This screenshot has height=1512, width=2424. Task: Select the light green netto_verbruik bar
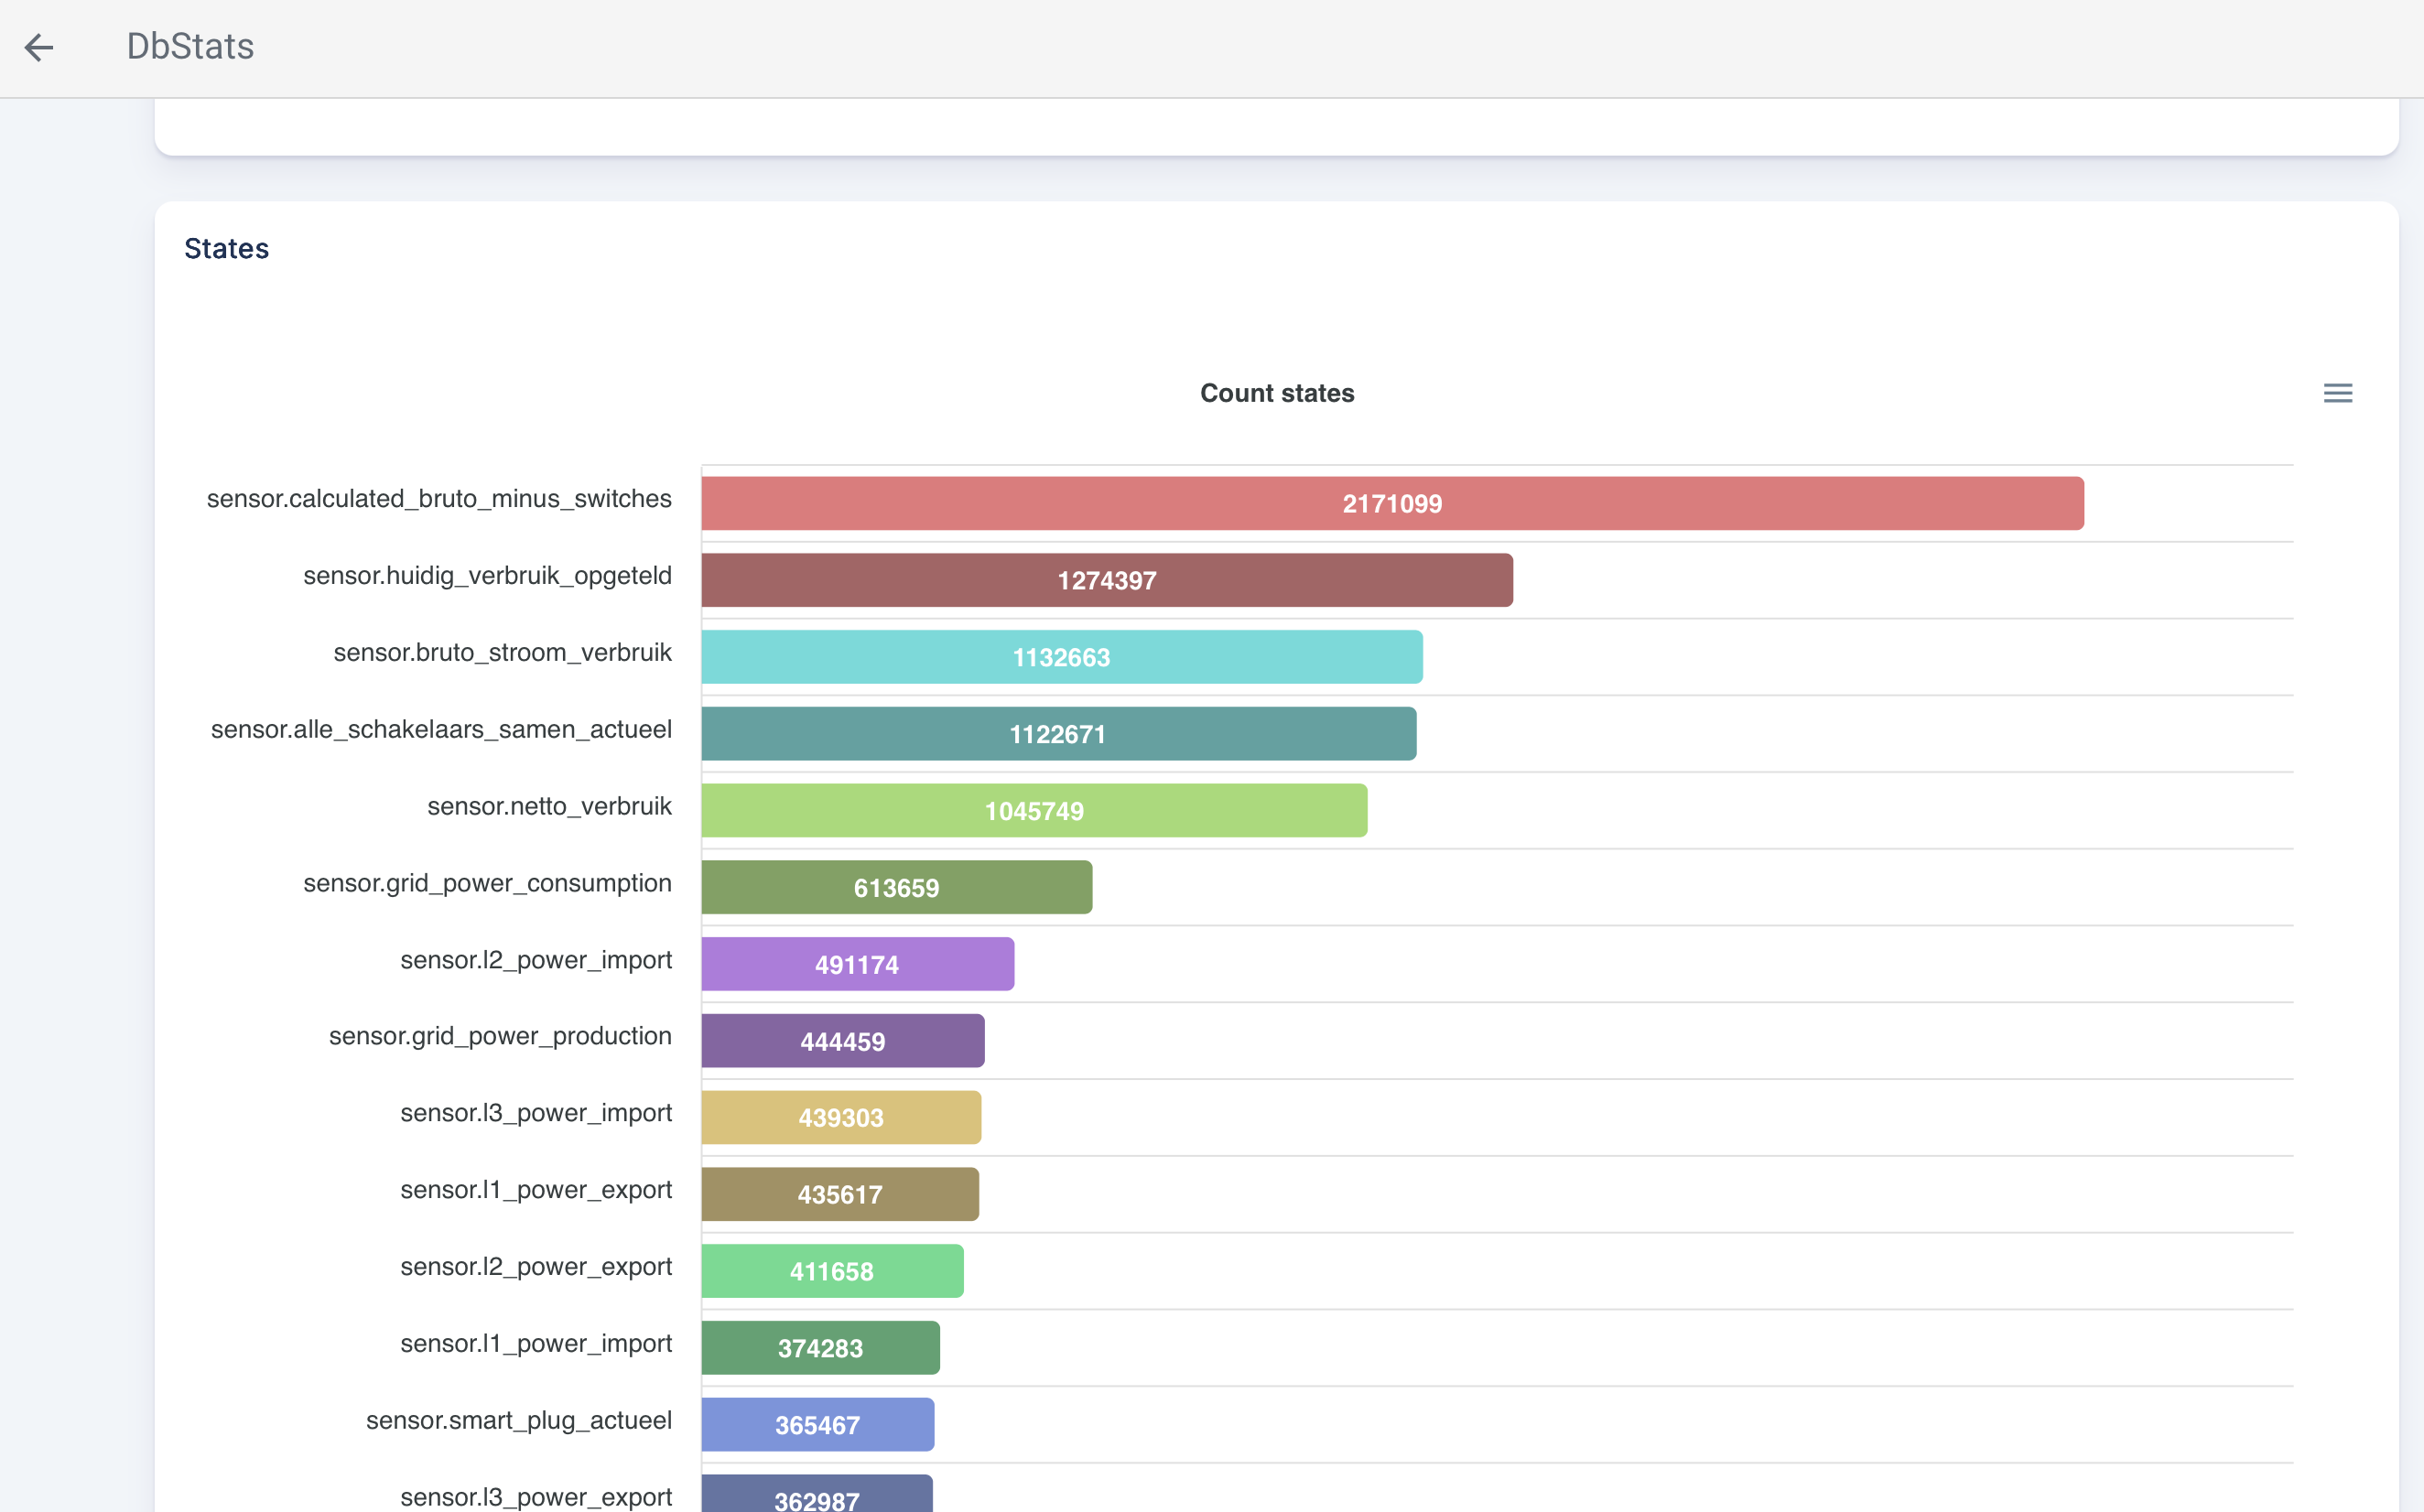coord(1034,811)
